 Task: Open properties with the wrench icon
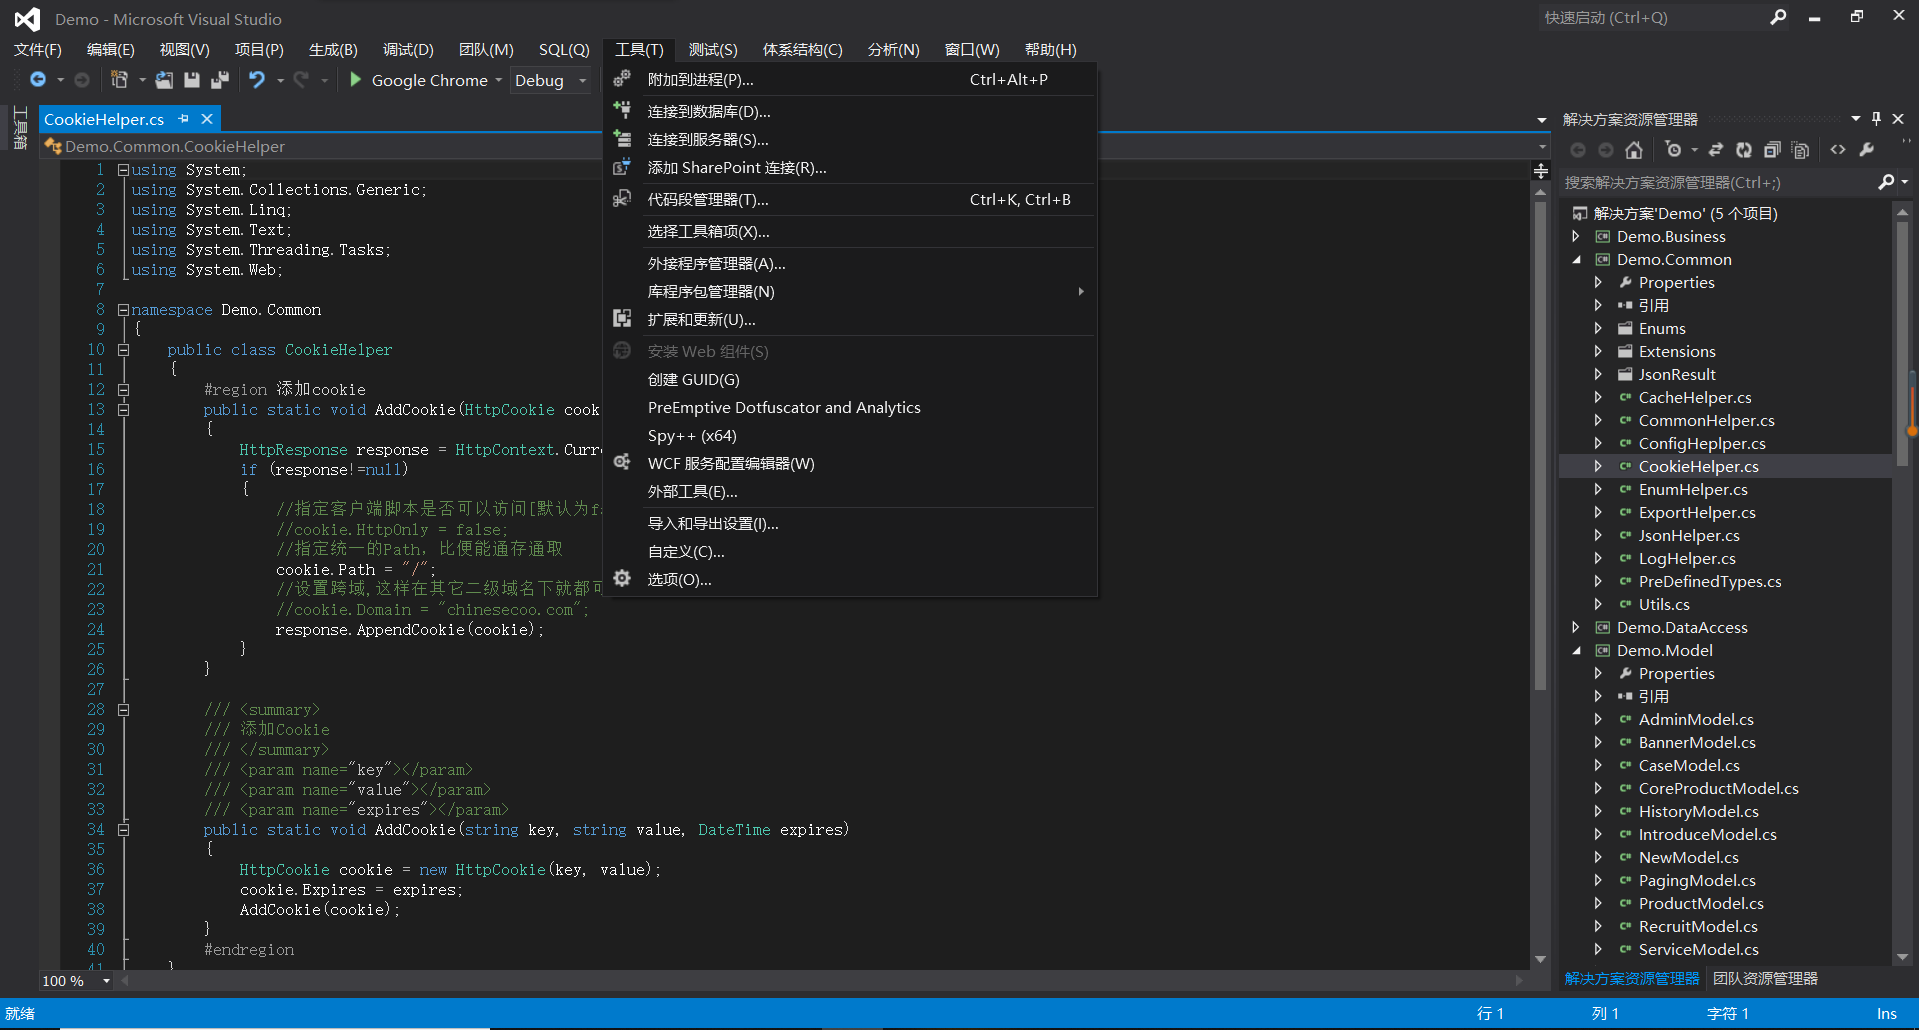pos(1866,150)
